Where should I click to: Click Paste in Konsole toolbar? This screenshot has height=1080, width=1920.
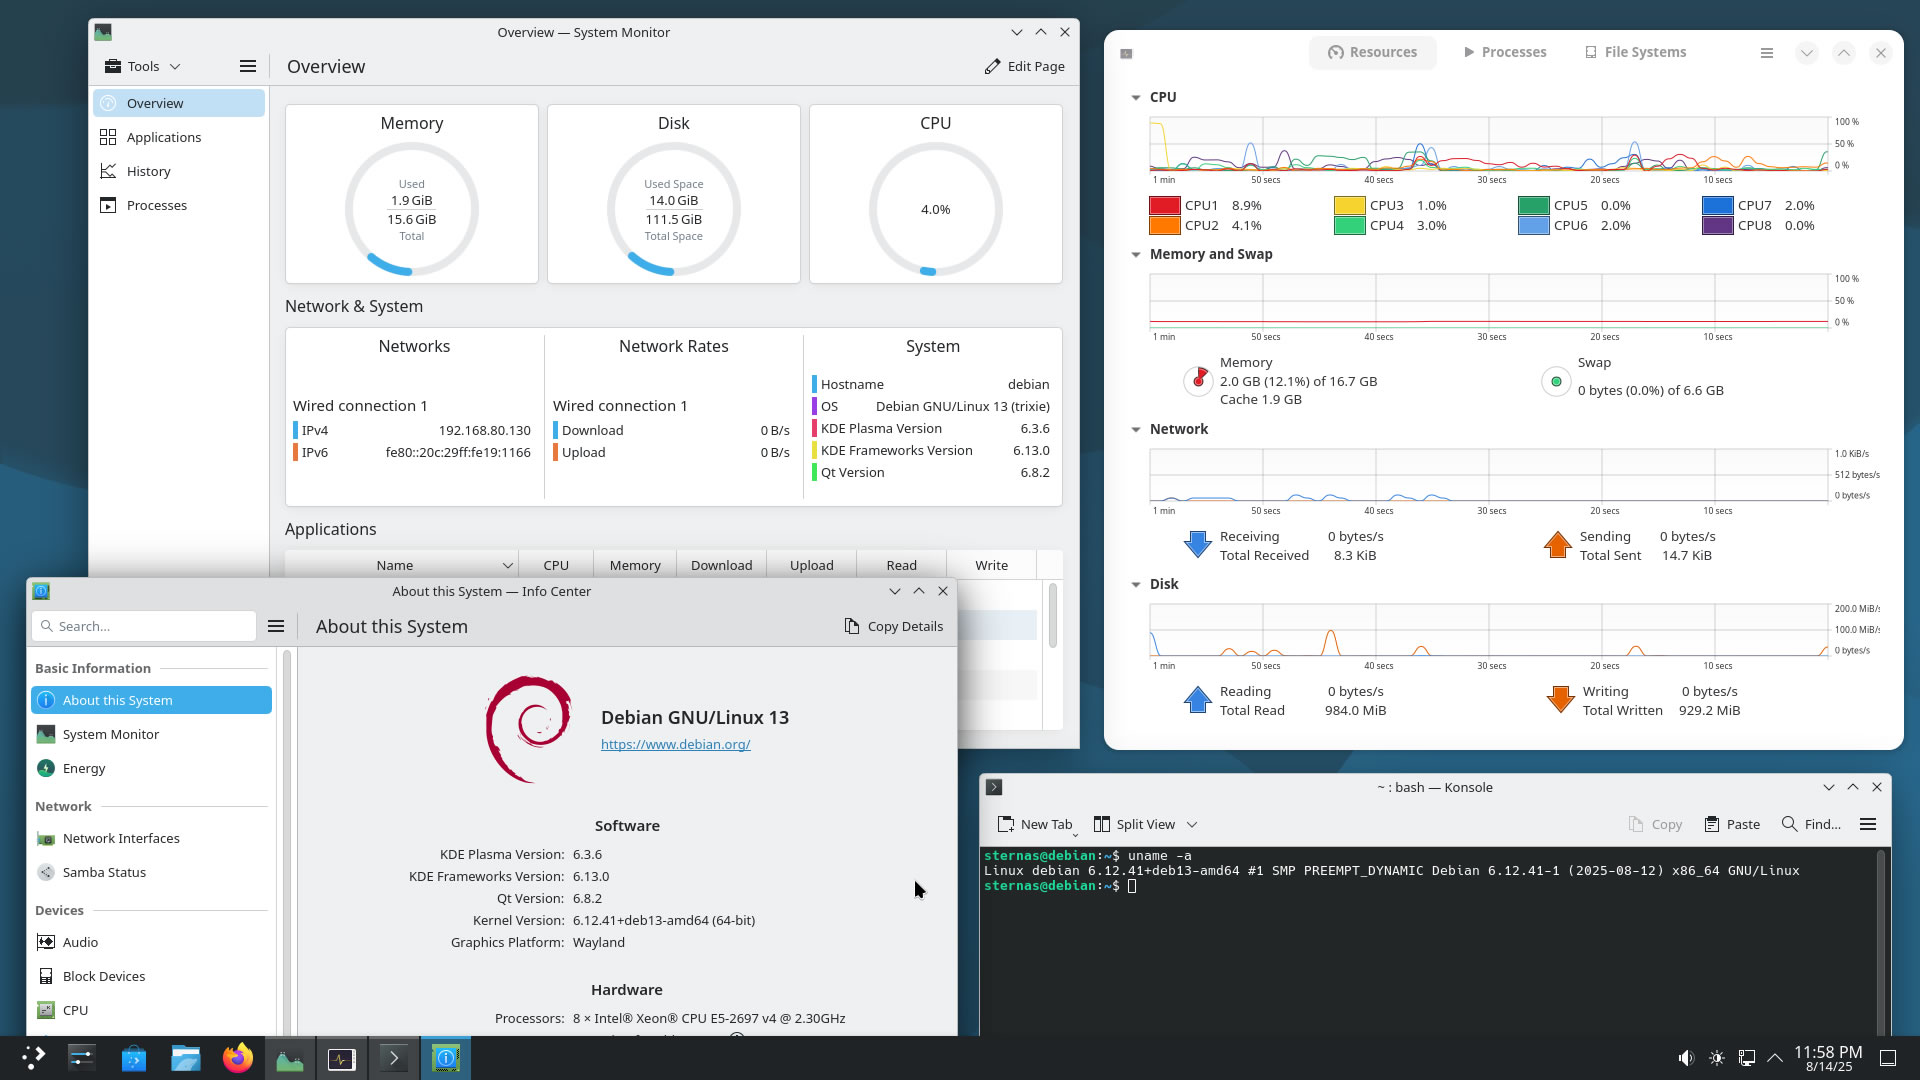[1732, 824]
